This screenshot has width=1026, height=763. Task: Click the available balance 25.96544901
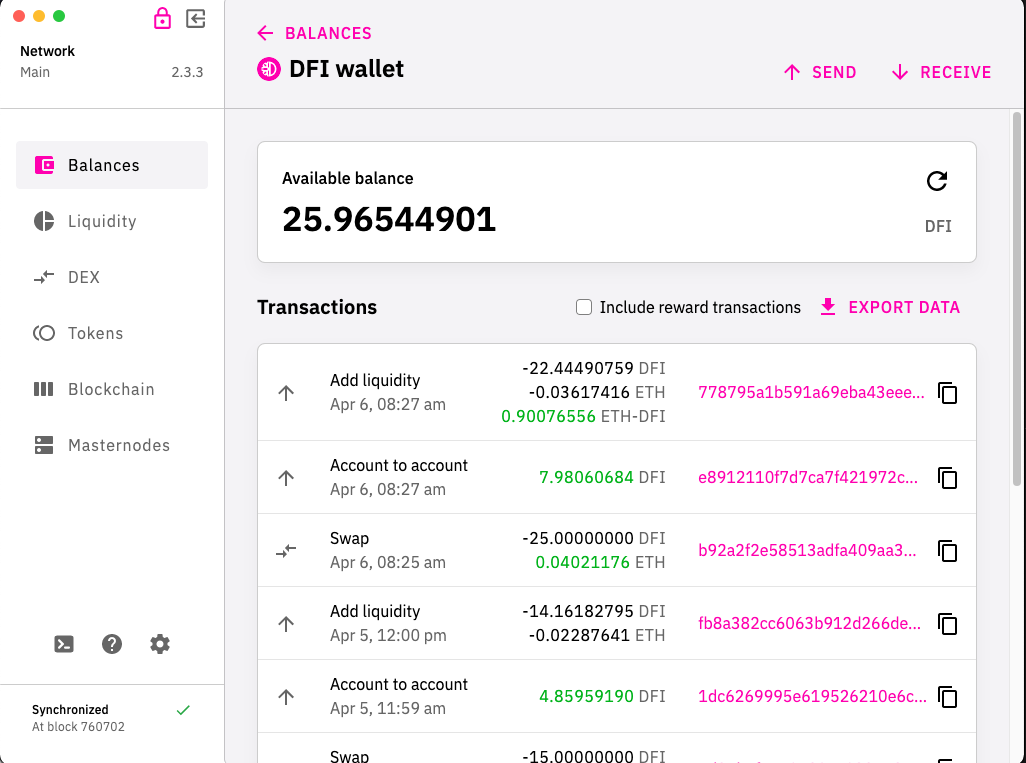(x=389, y=219)
